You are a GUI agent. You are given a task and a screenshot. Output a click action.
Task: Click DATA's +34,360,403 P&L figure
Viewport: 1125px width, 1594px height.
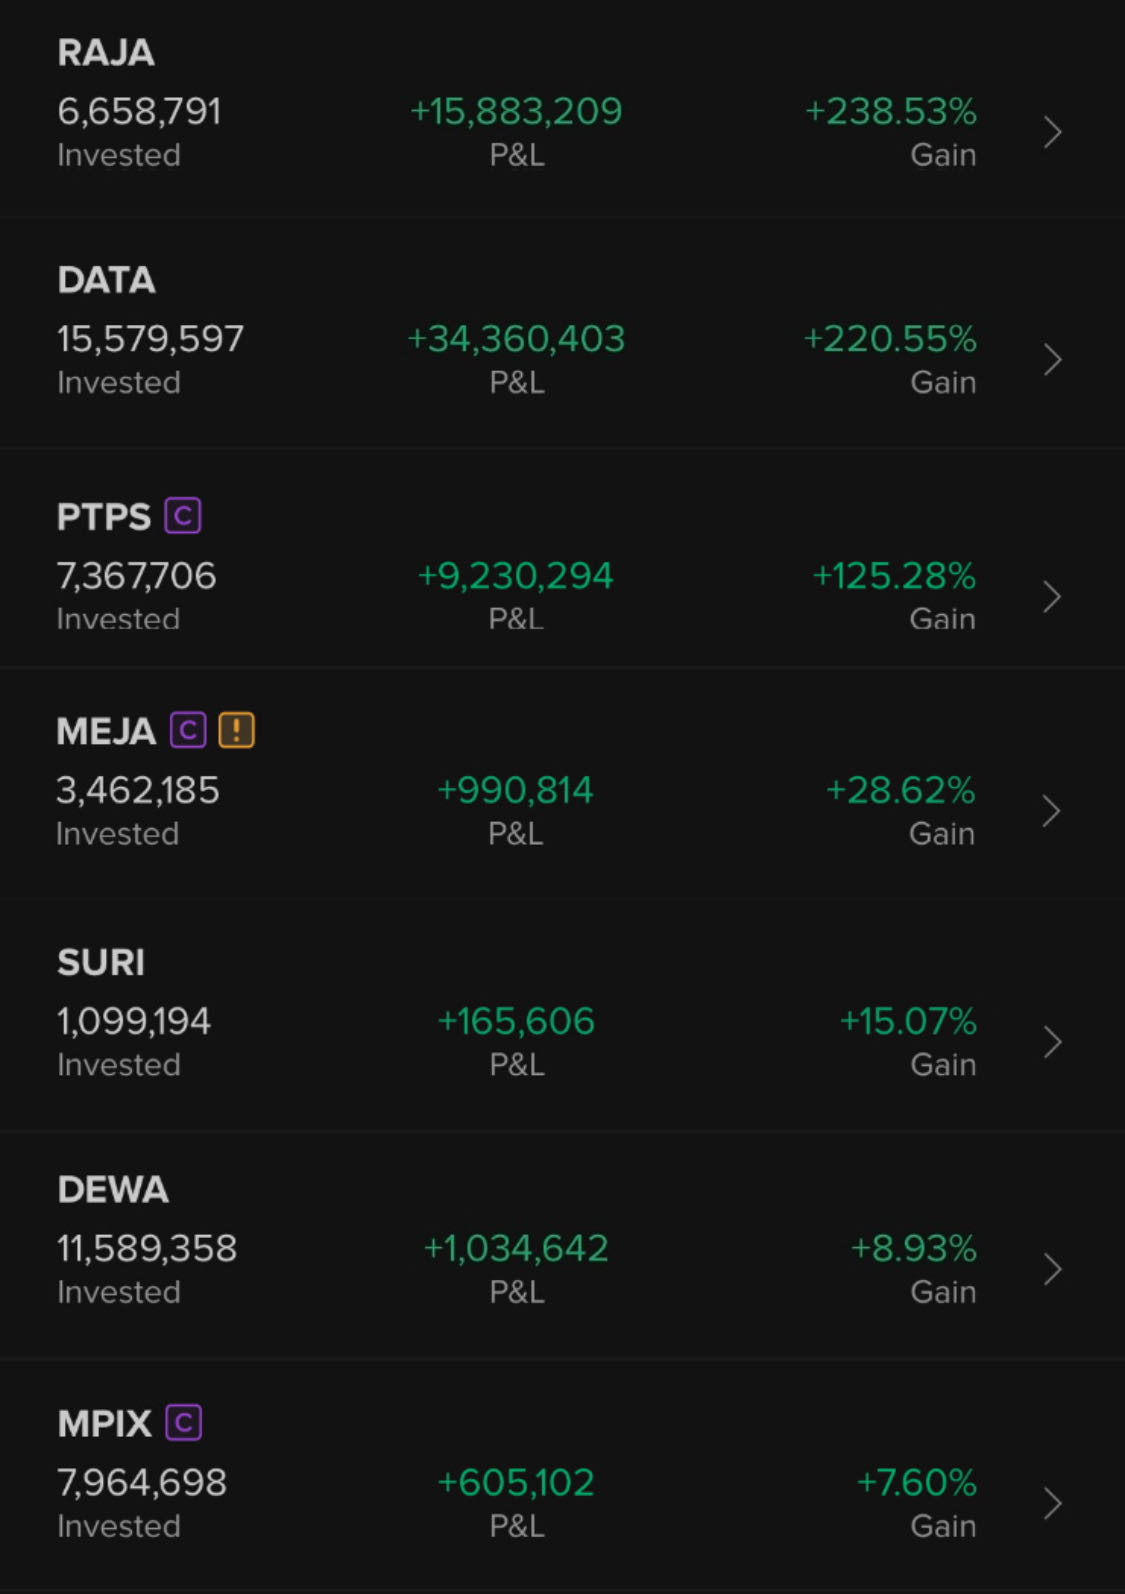(x=516, y=339)
